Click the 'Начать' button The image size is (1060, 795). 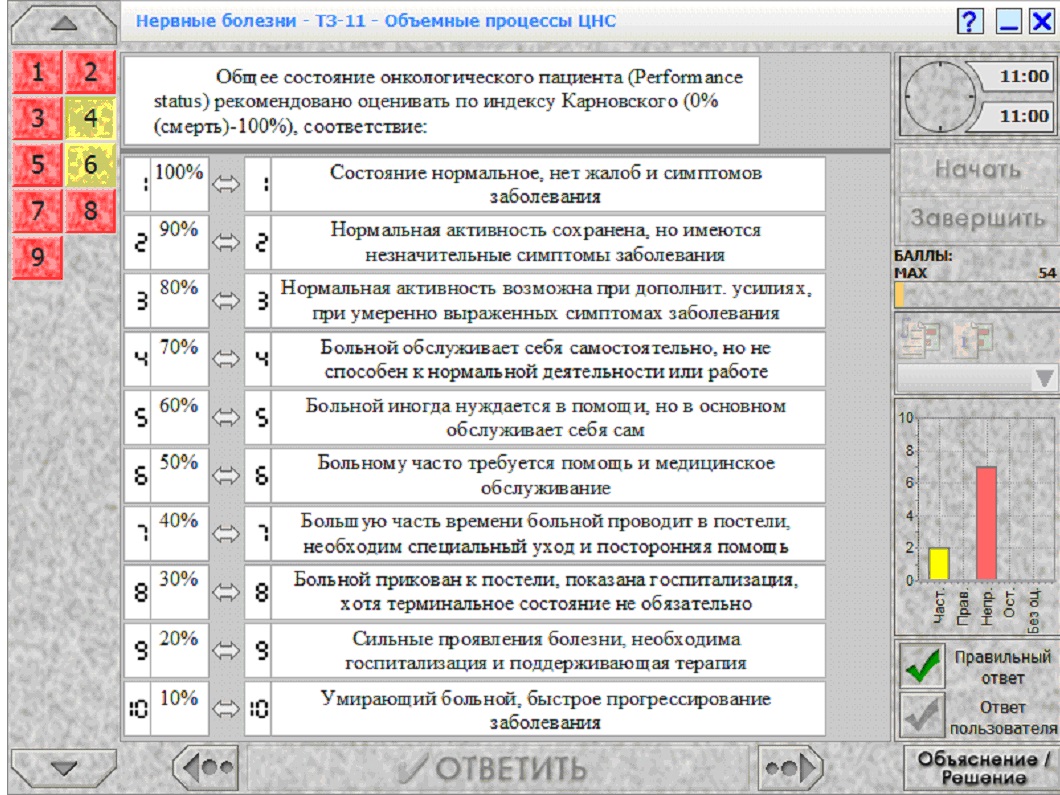[x=977, y=169]
